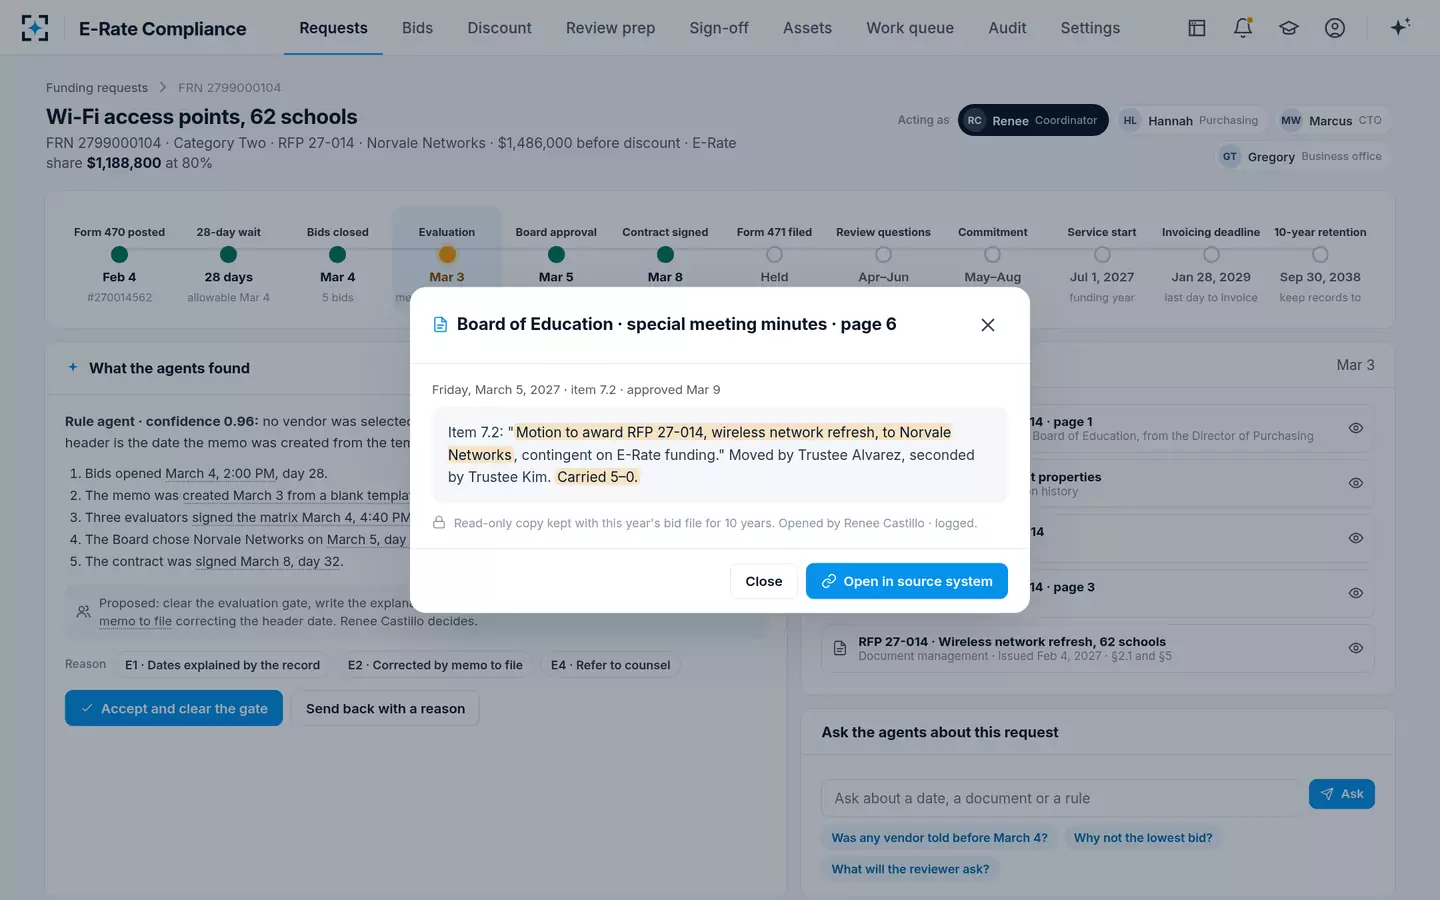Viewport: 1440px width, 900px height.
Task: Click the sparkle icon beside 'What the agents found'
Action: pyautogui.click(x=73, y=367)
